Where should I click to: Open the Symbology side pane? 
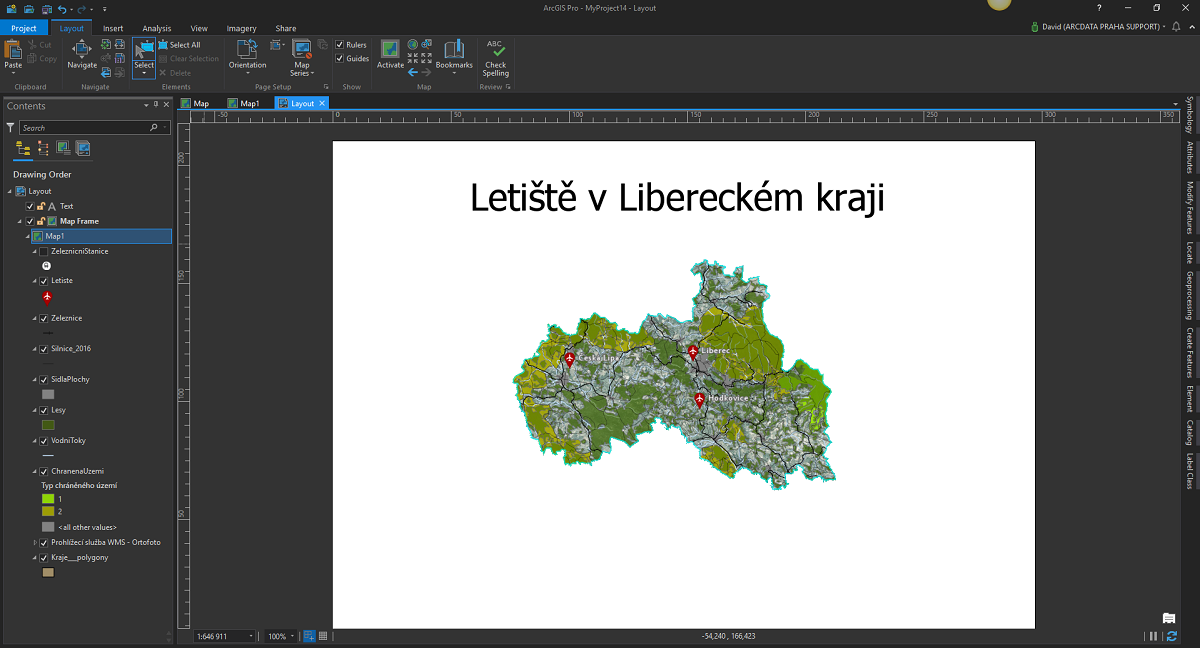coord(1189,114)
